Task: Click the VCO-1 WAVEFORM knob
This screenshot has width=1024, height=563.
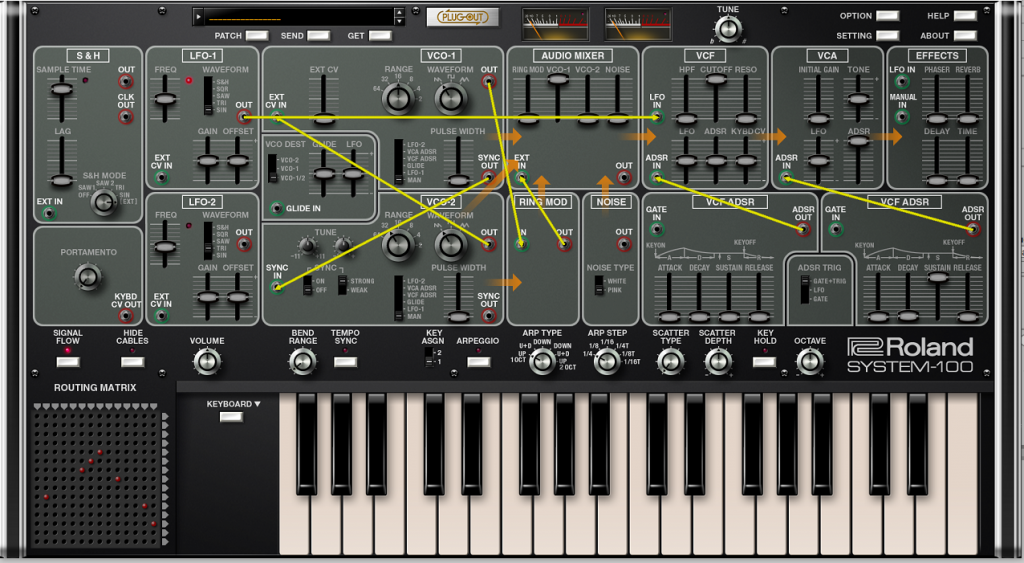Action: point(450,98)
